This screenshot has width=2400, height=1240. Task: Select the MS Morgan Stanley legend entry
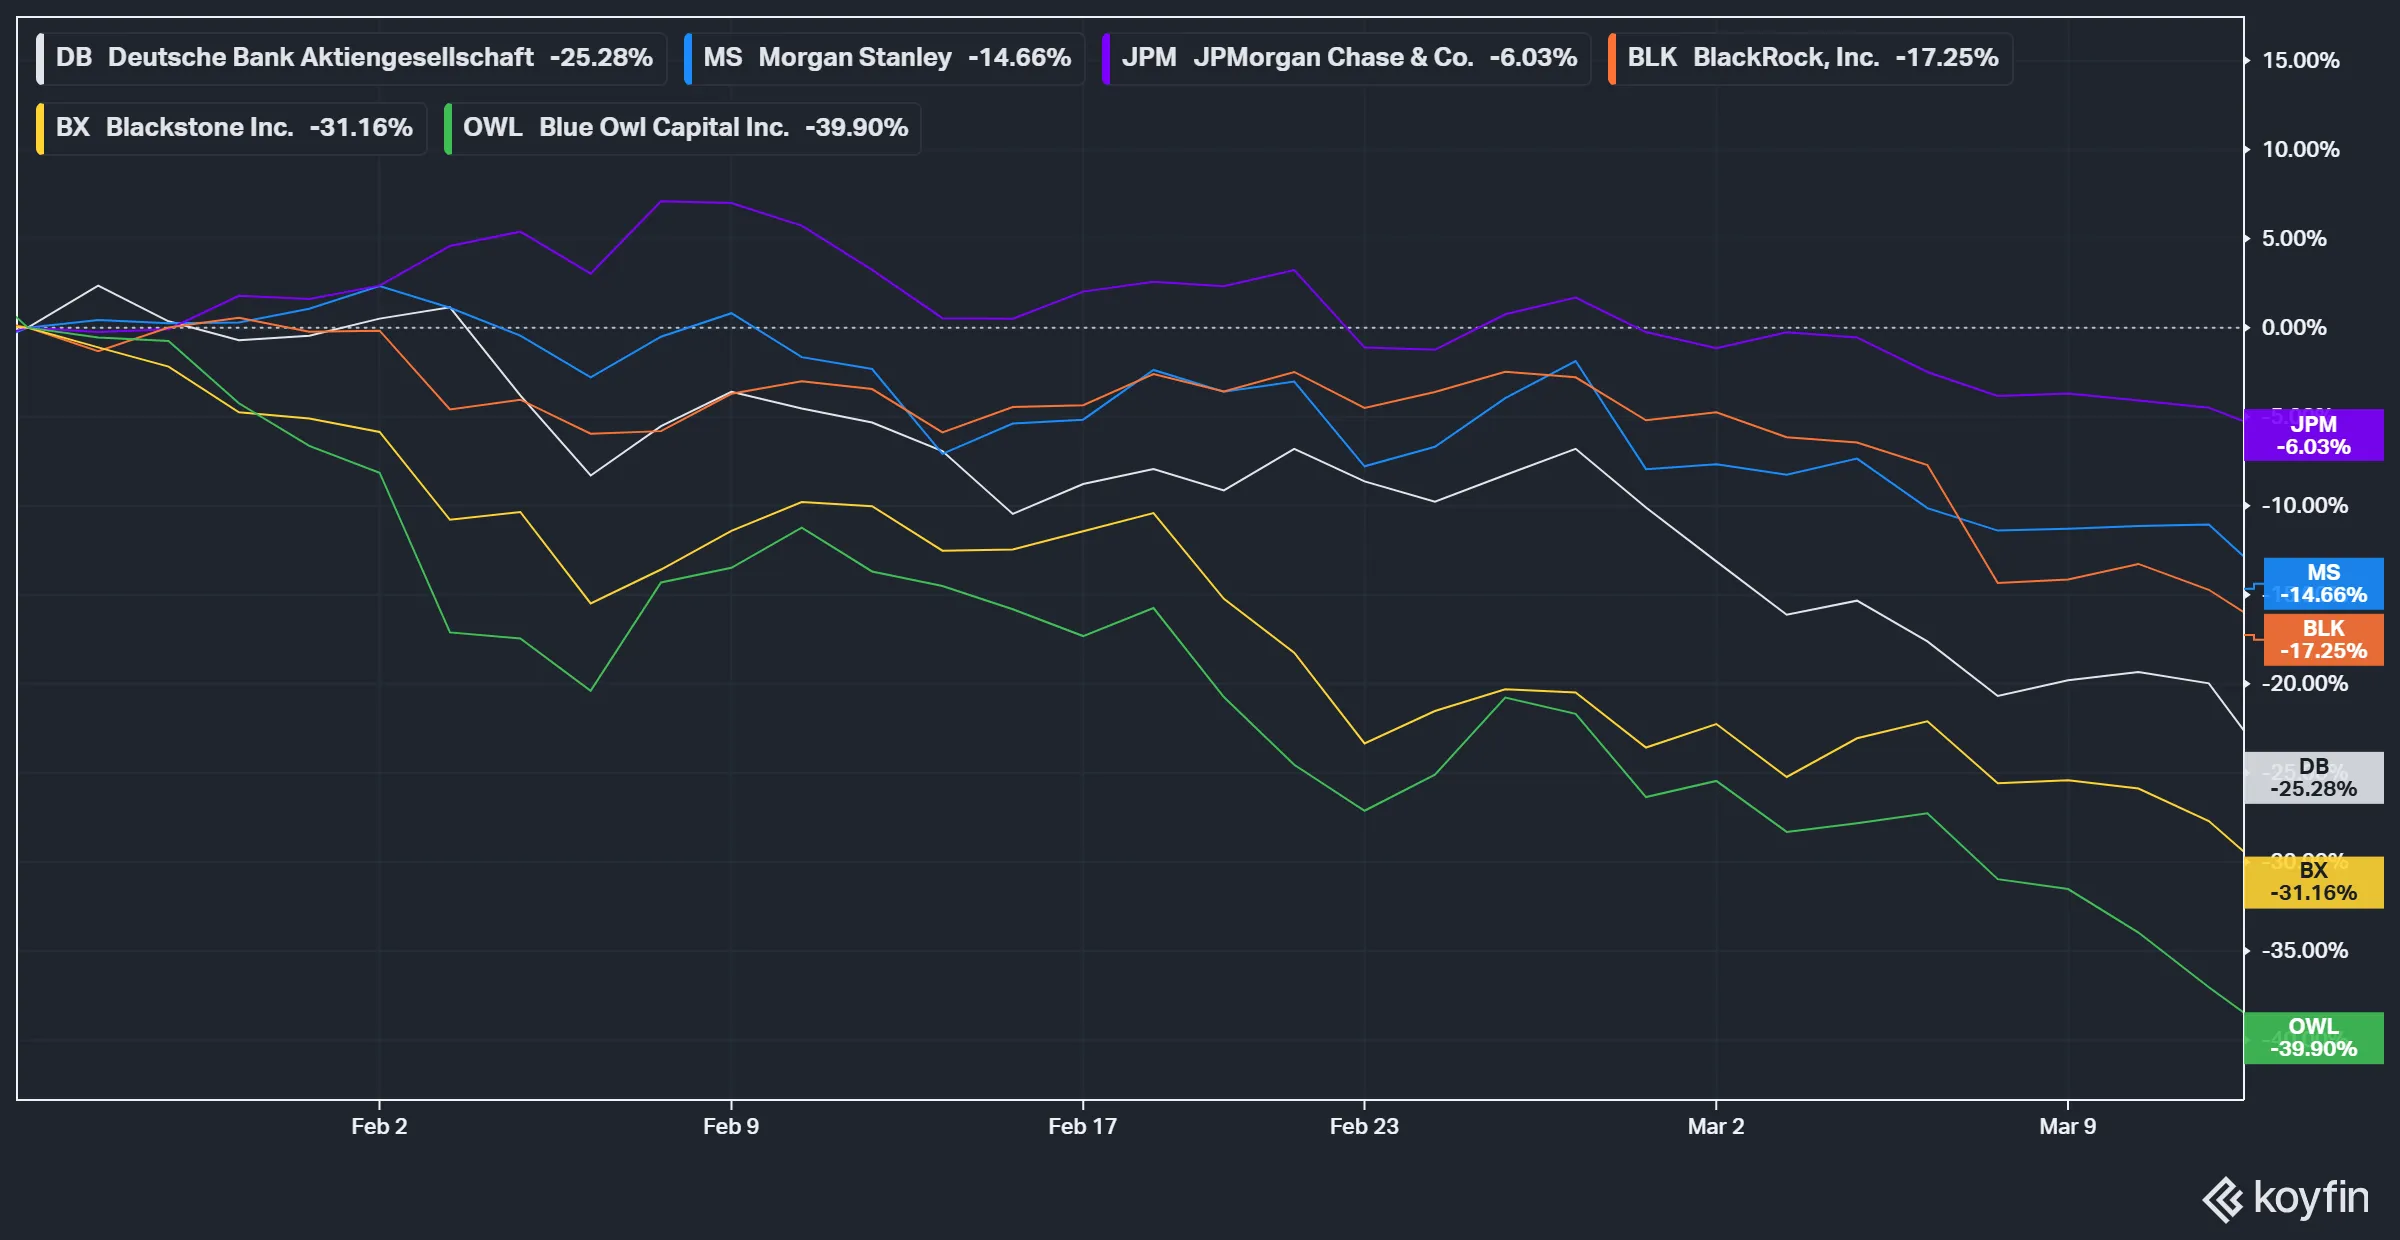(884, 58)
